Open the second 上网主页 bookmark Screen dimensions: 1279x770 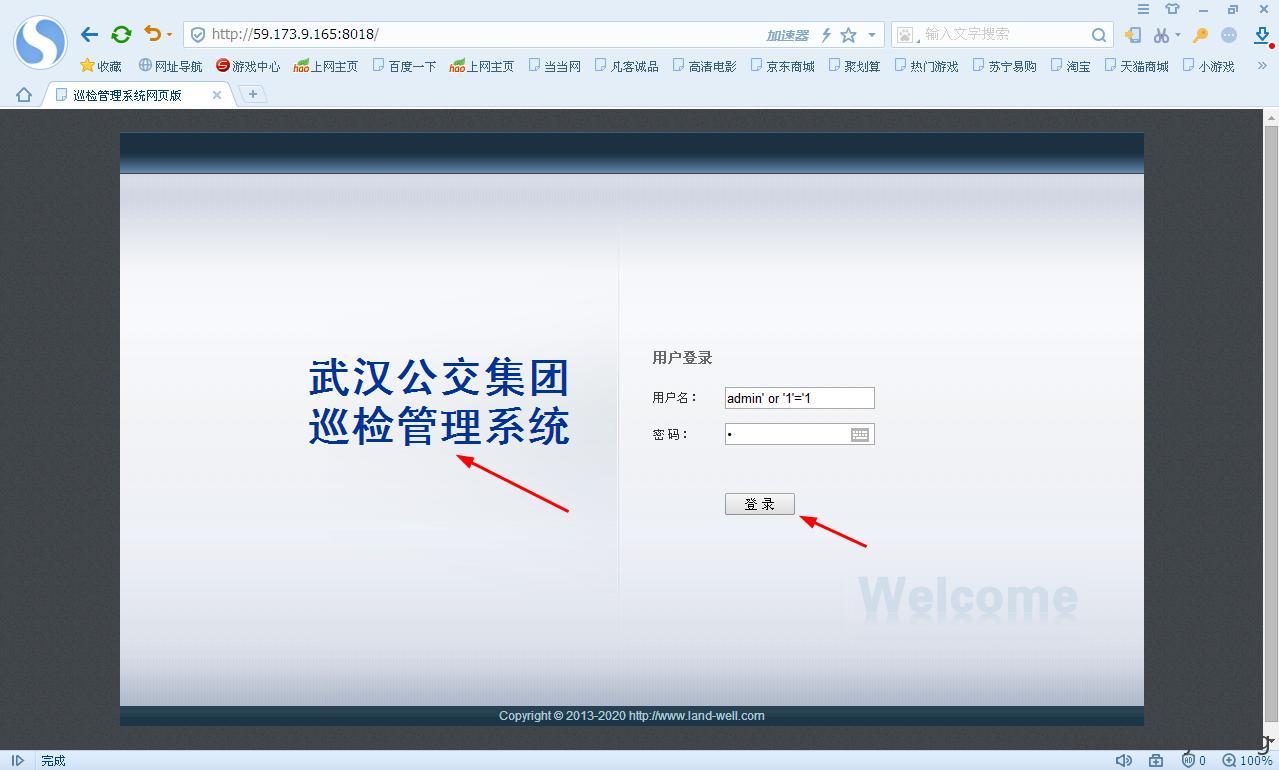point(482,66)
